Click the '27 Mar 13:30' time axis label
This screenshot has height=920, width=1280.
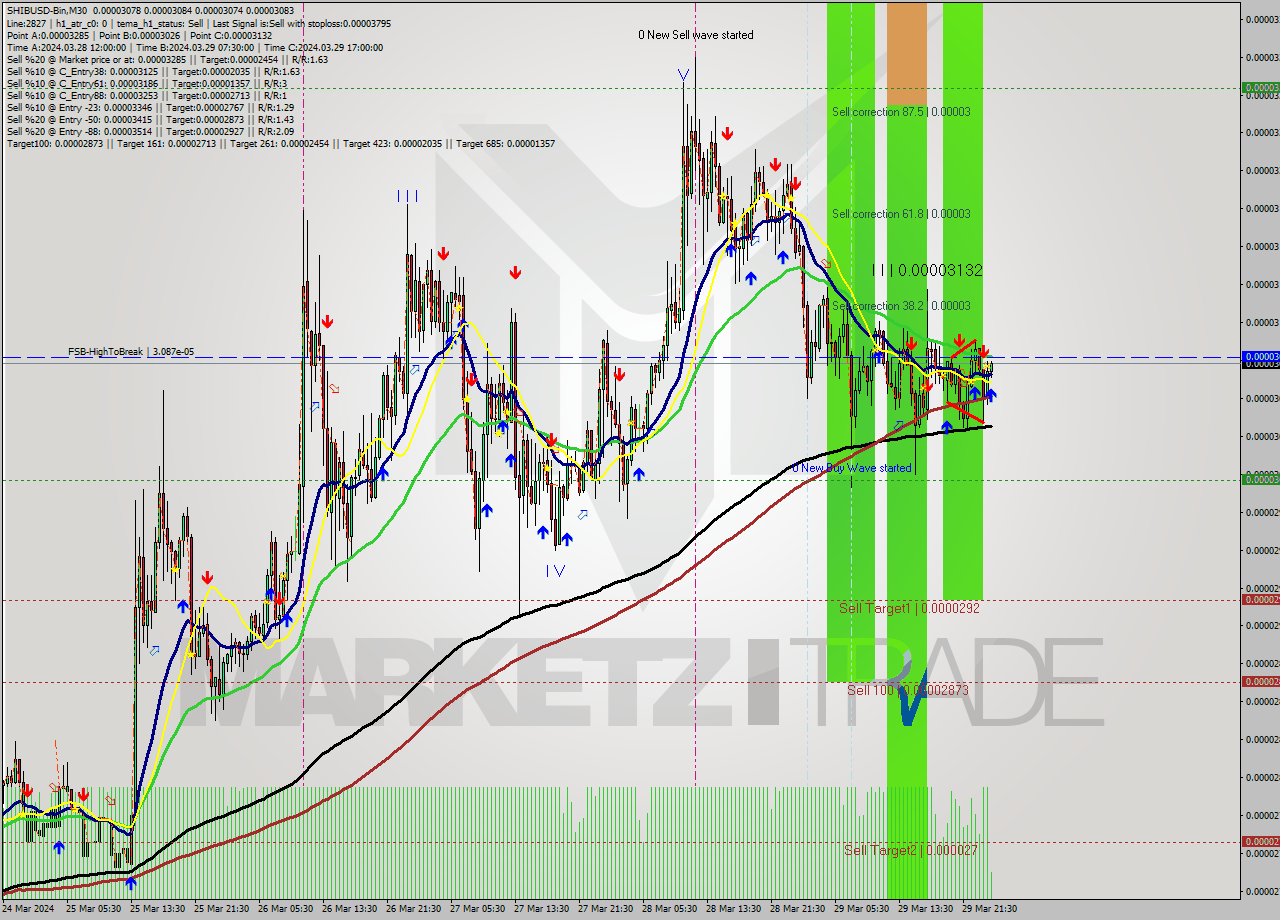click(x=541, y=909)
